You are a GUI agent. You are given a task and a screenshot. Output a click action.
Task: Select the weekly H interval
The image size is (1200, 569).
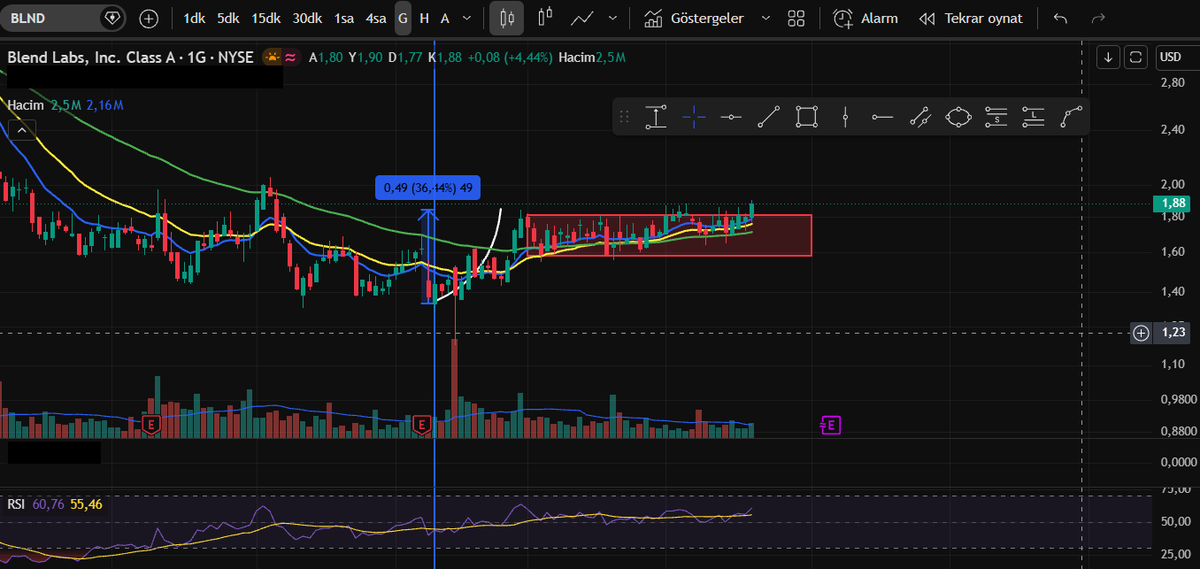424,18
